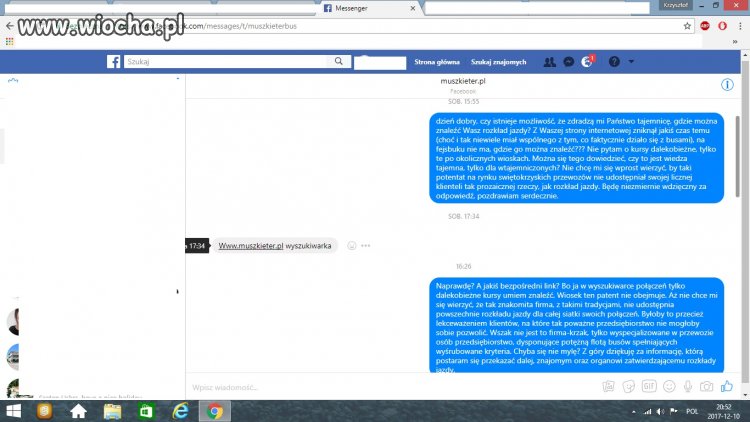Image resolution: width=750 pixels, height=422 pixels.
Task: Click the SOB. 17:34 timestamp
Action: 463,216
